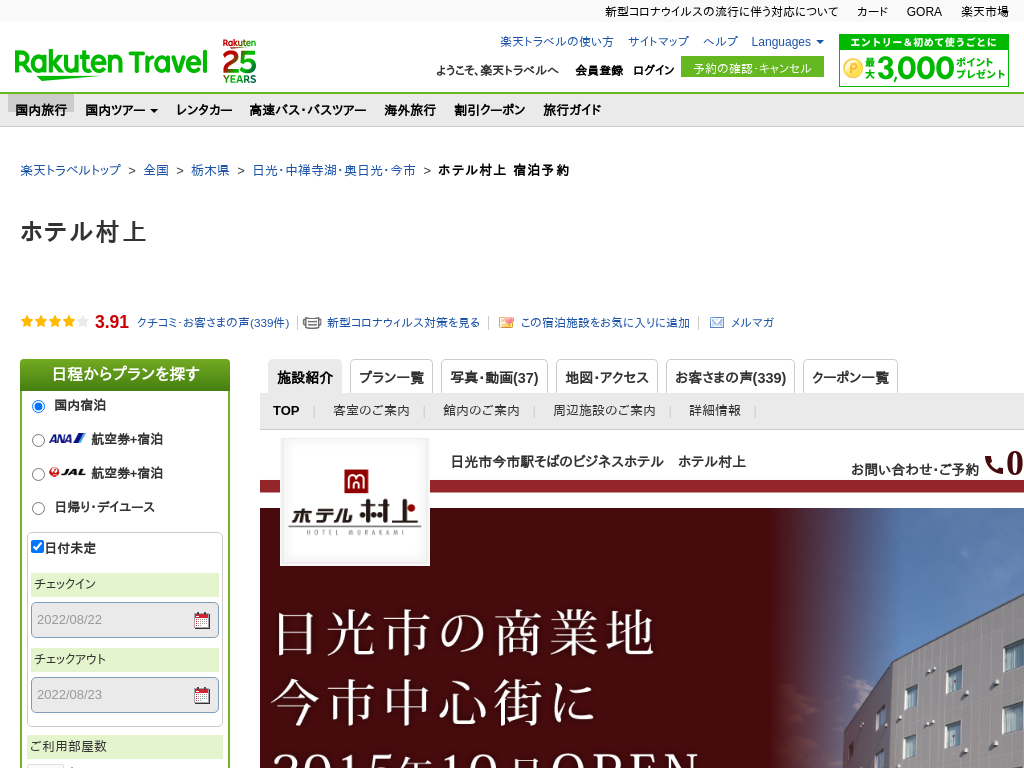The height and width of the screenshot is (768, 1024).
Task: Click the COVID measures mask icon
Action: [x=312, y=323]
